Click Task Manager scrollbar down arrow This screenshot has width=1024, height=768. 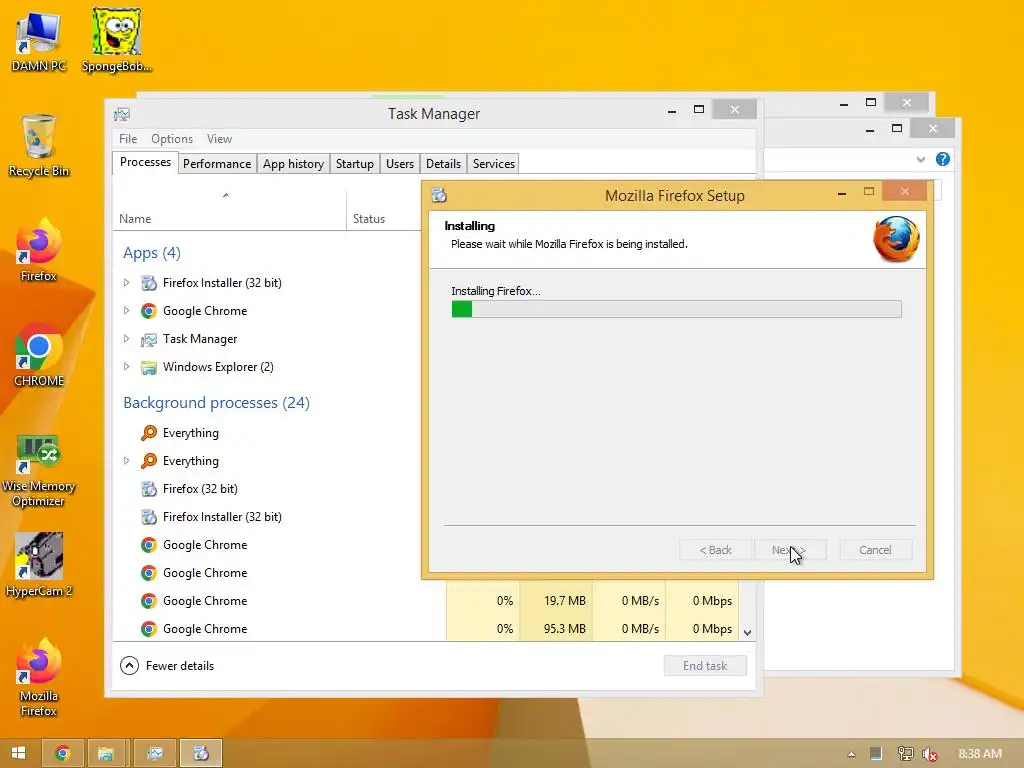tap(748, 632)
